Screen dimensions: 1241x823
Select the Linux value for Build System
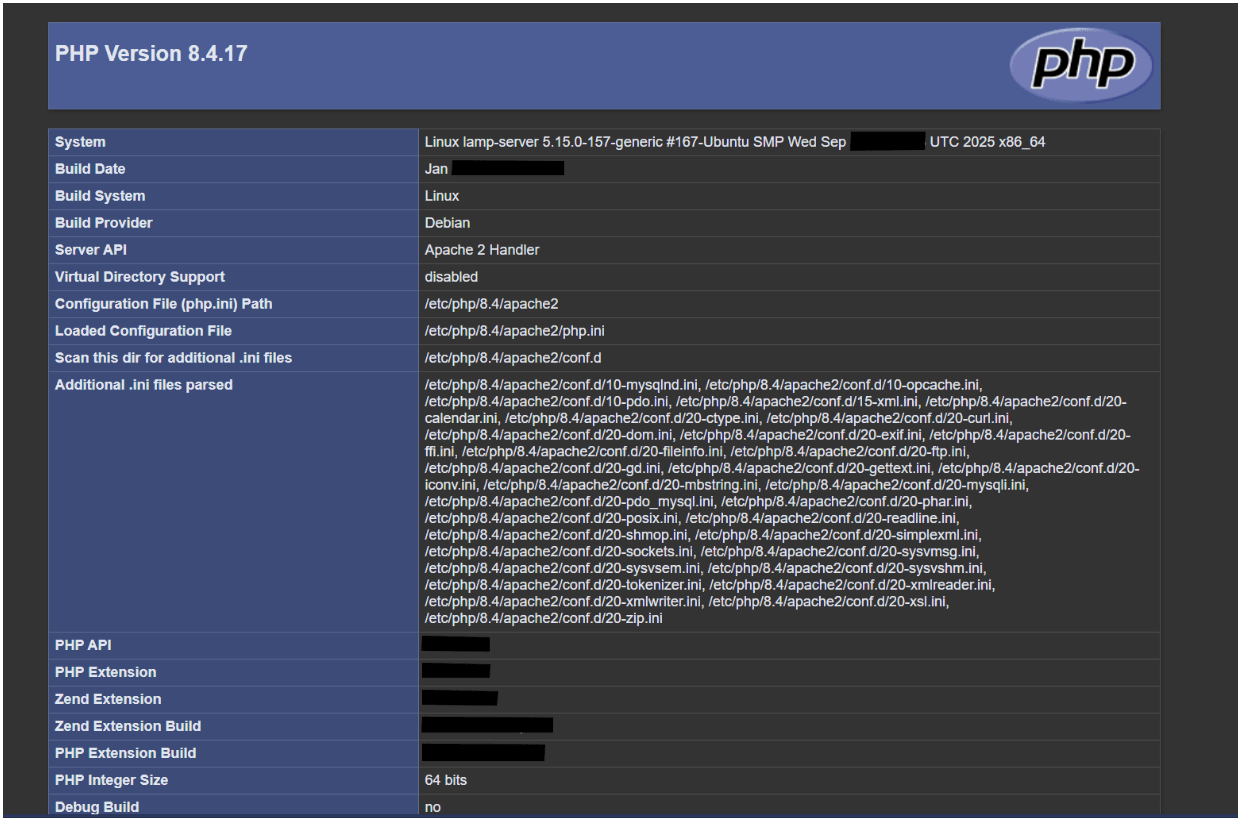[442, 196]
